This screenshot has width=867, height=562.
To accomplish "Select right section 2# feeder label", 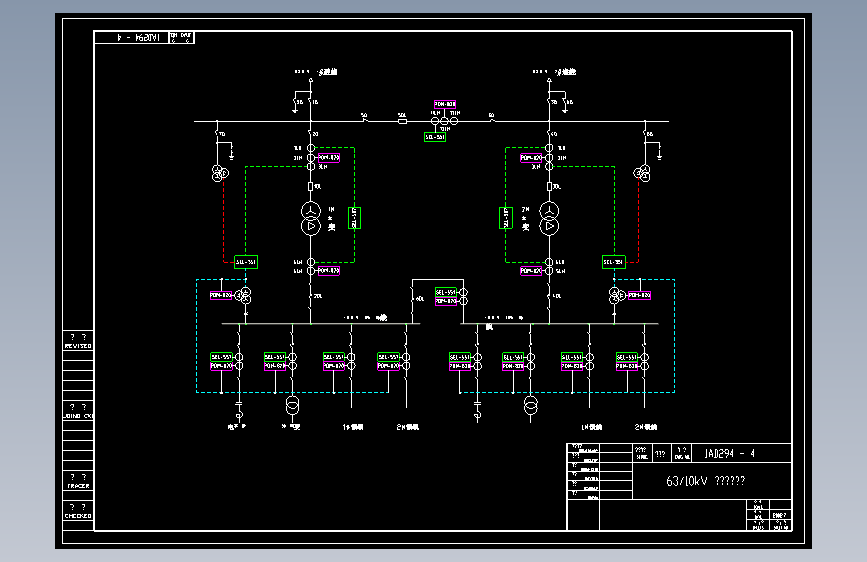I will coord(646,427).
